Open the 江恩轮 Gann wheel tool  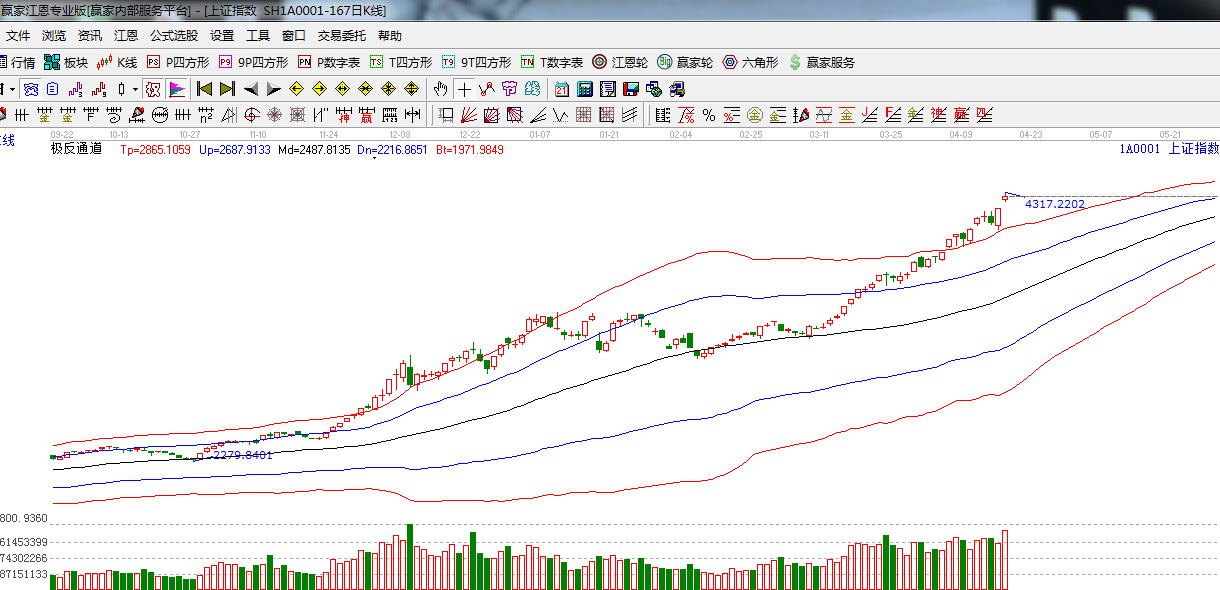point(620,62)
